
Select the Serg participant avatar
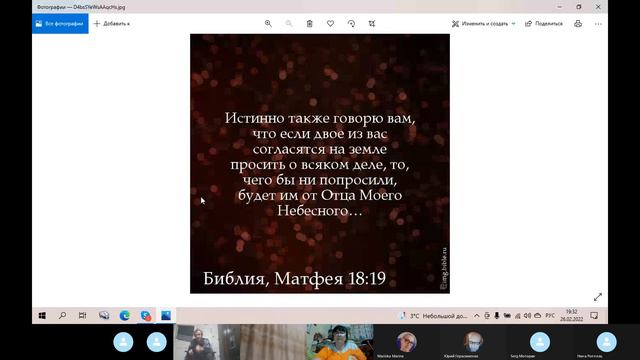pyautogui.click(x=540, y=342)
